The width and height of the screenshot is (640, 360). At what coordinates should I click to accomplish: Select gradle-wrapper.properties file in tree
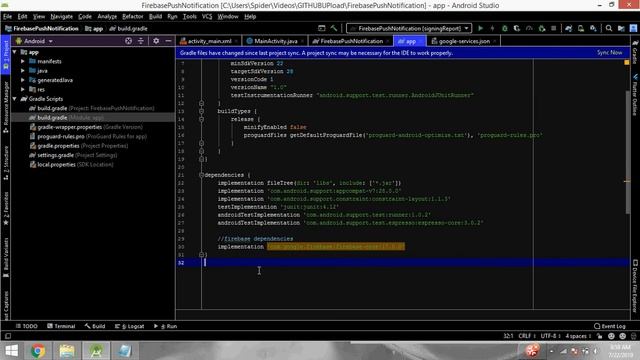(86, 127)
